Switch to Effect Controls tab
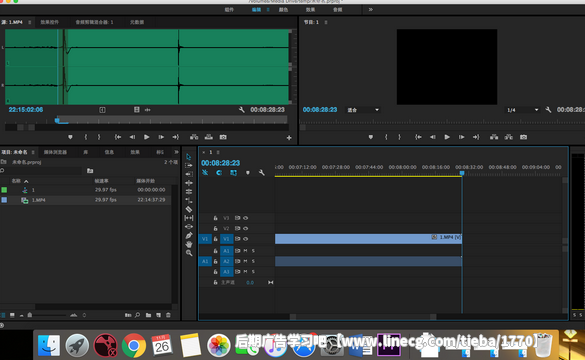This screenshot has height=360, width=585. coord(50,22)
